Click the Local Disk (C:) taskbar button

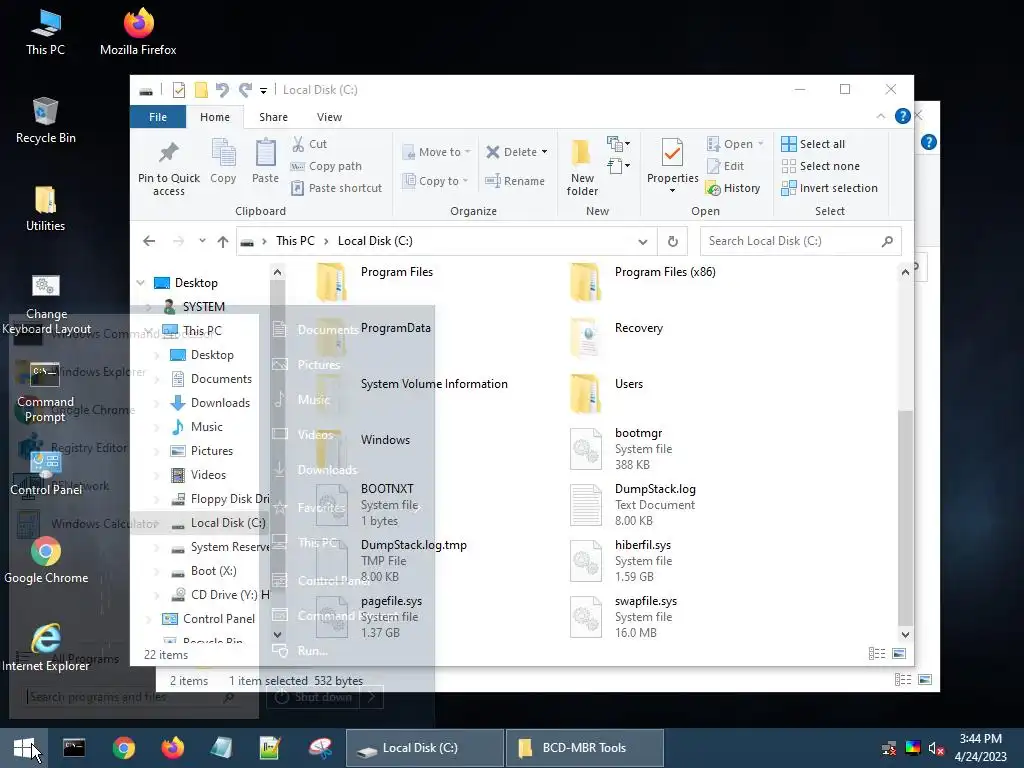tap(424, 748)
